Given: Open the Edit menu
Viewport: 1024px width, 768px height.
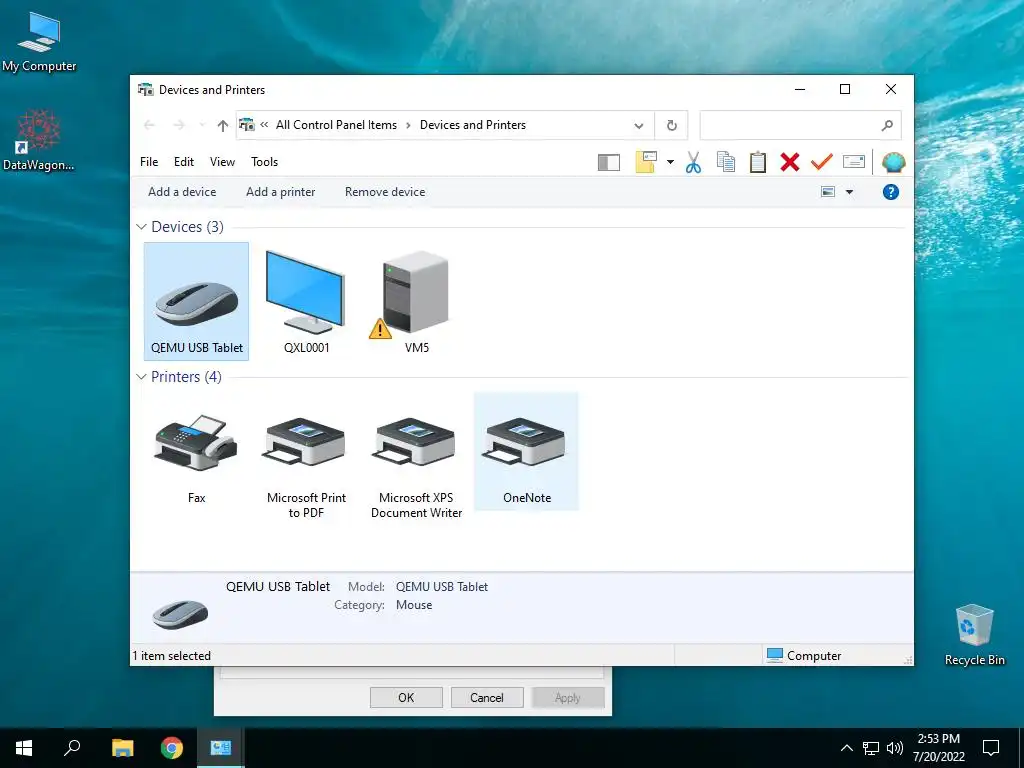Looking at the screenshot, I should tap(184, 162).
